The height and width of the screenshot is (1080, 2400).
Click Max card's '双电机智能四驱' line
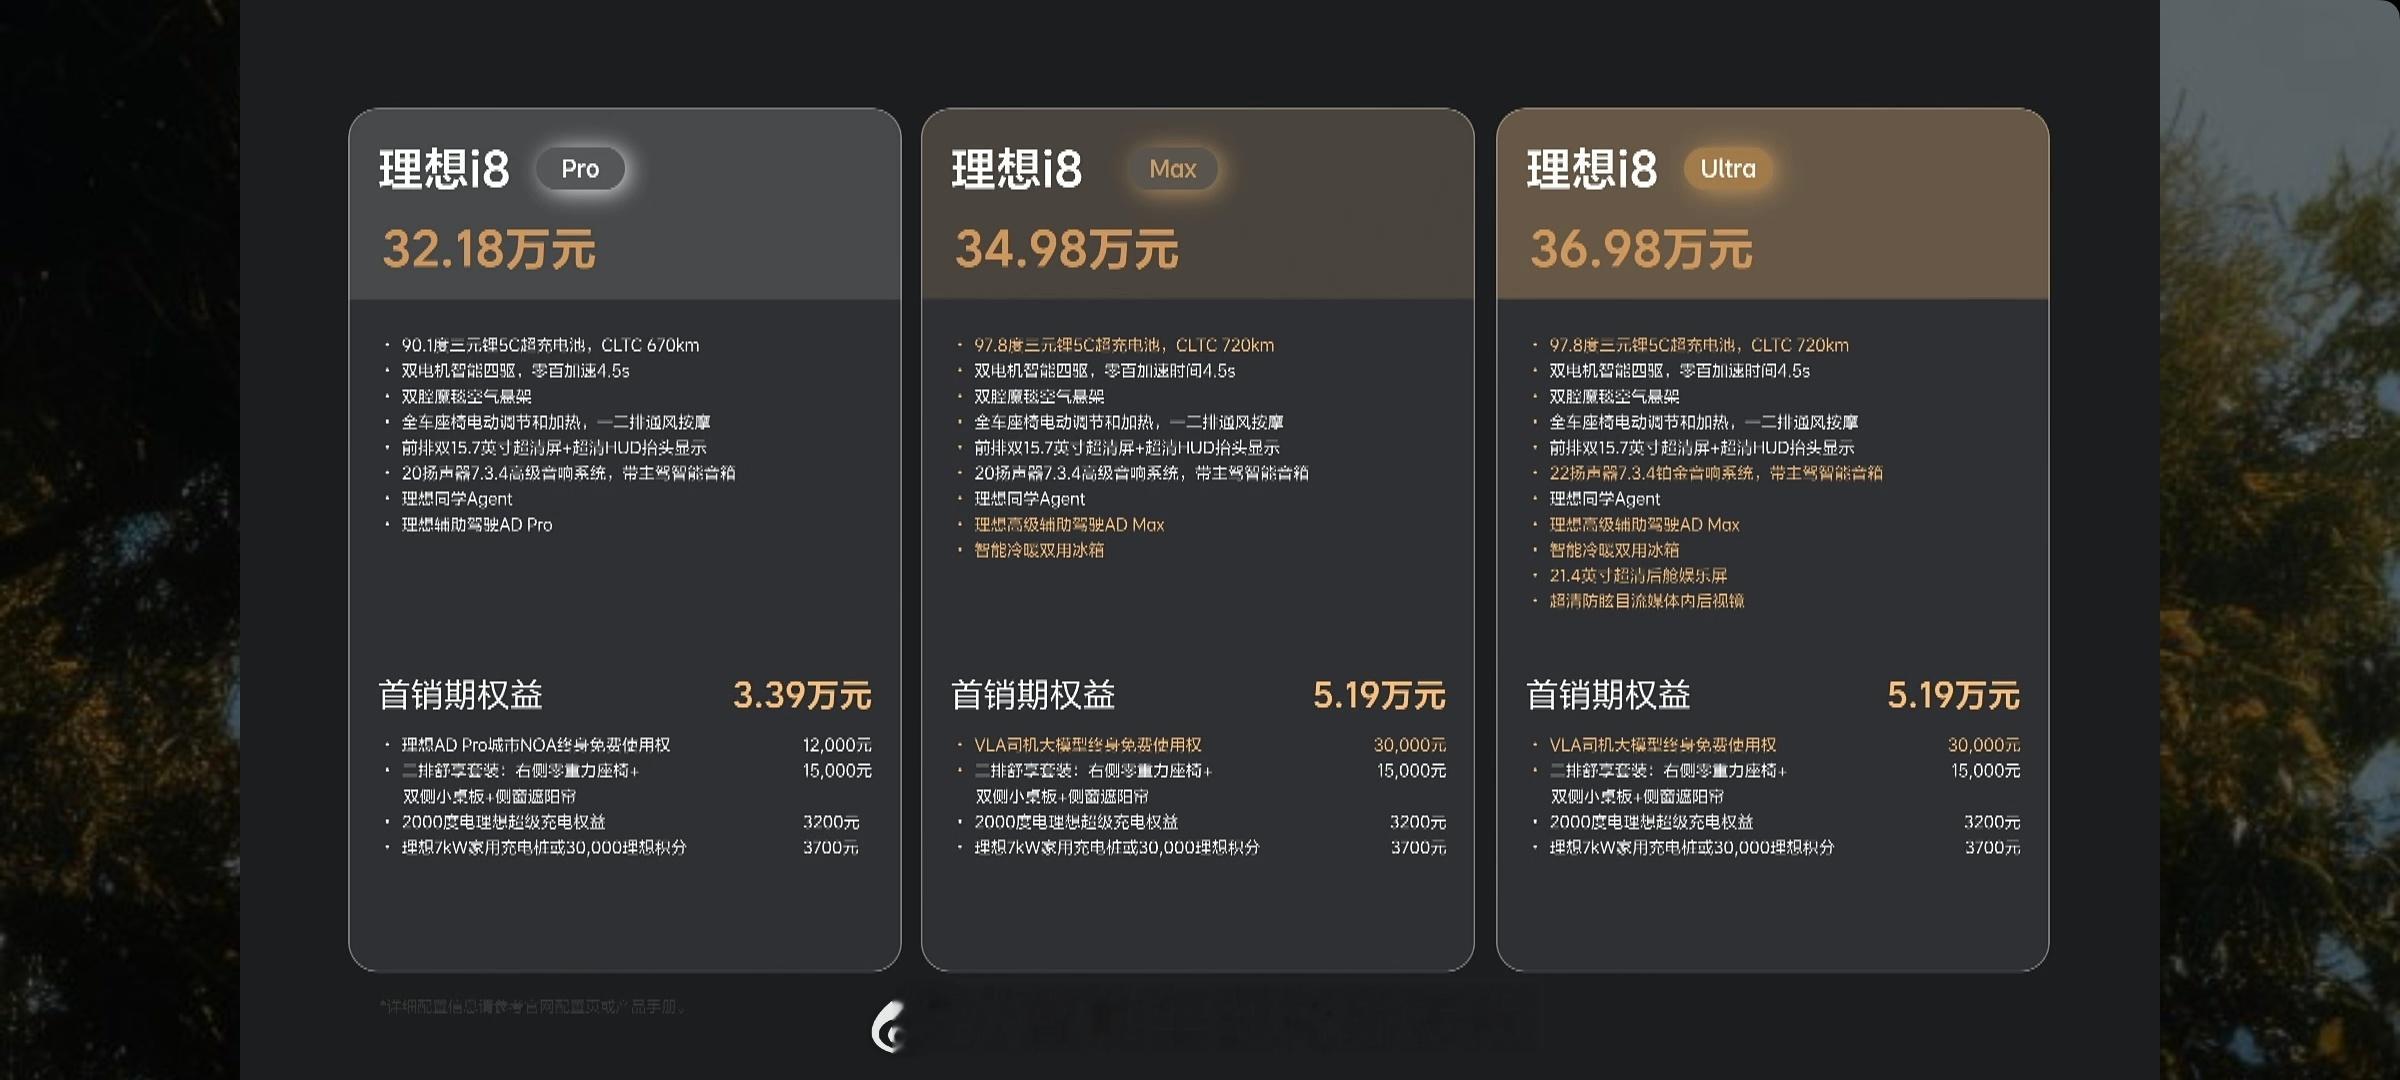pyautogui.click(x=1104, y=371)
